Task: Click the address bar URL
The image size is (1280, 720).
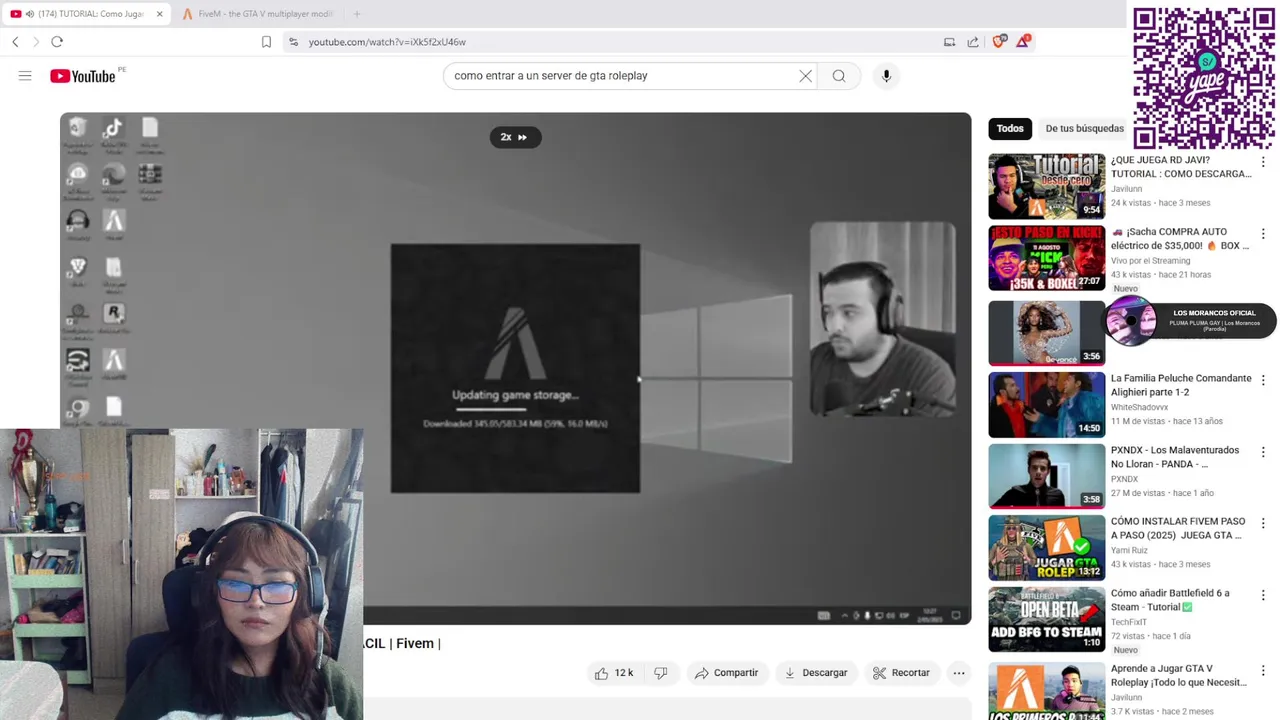Action: (387, 42)
